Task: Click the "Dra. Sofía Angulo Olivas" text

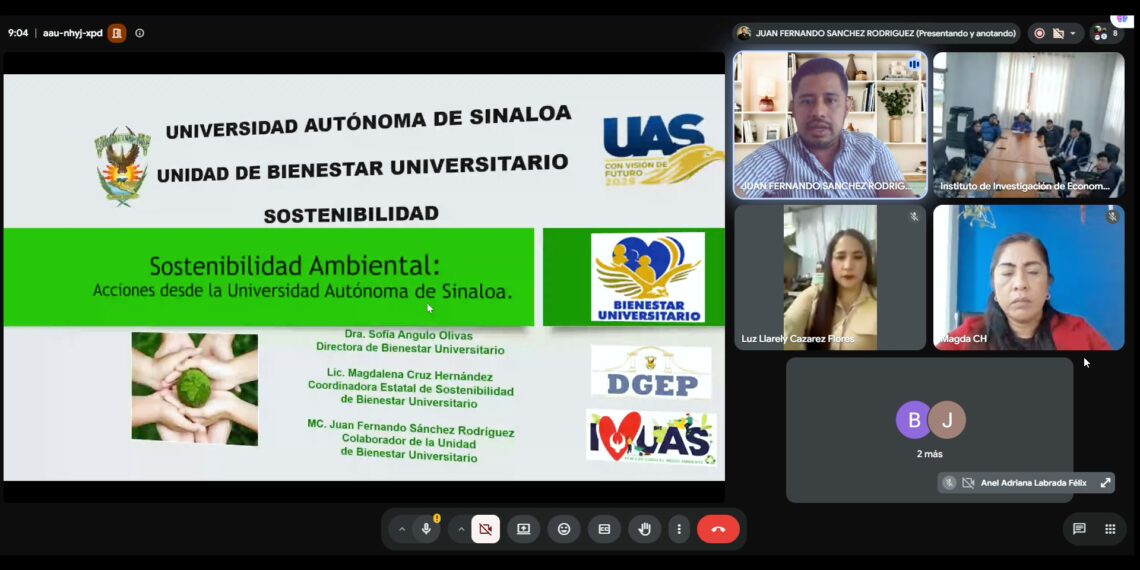Action: [x=409, y=335]
